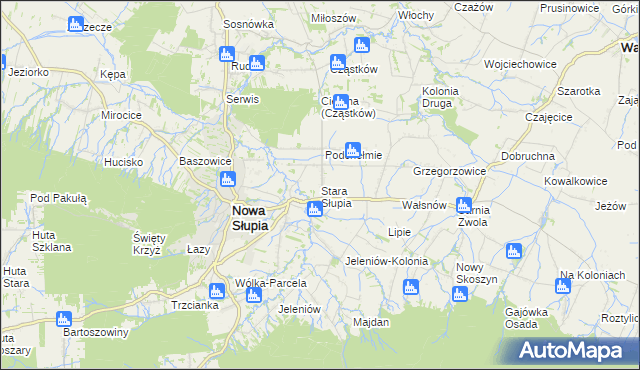This screenshot has width=640, height=370.
Task: Click the Czajęcice label
Action: click(x=549, y=117)
